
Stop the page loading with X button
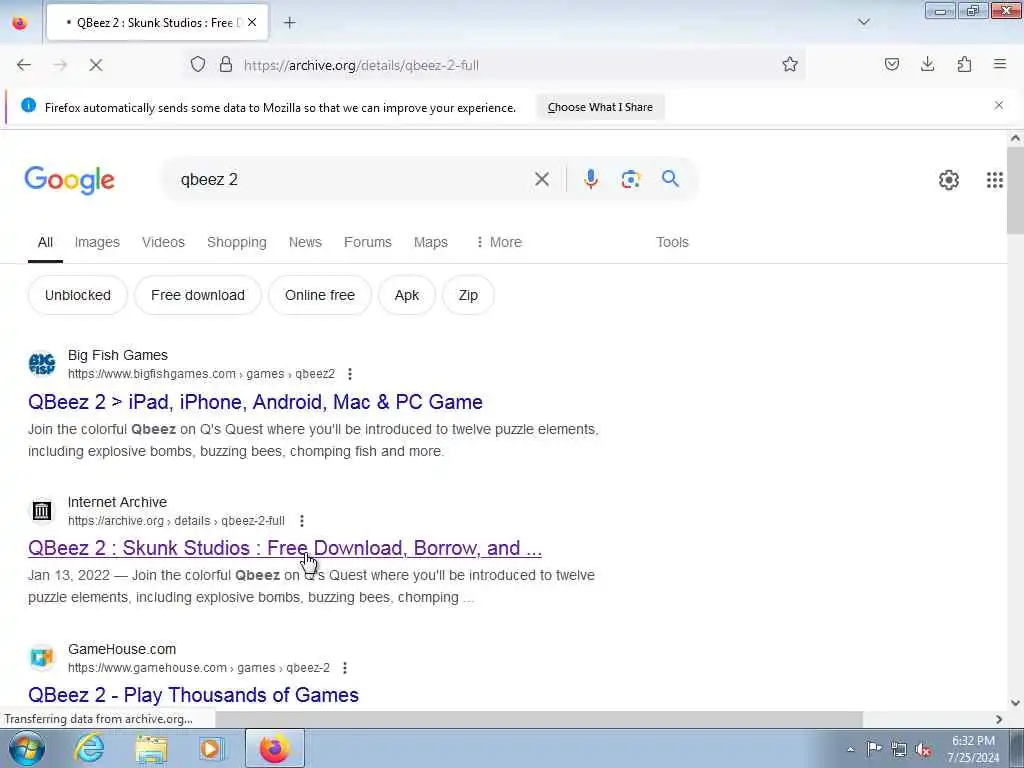tap(96, 65)
